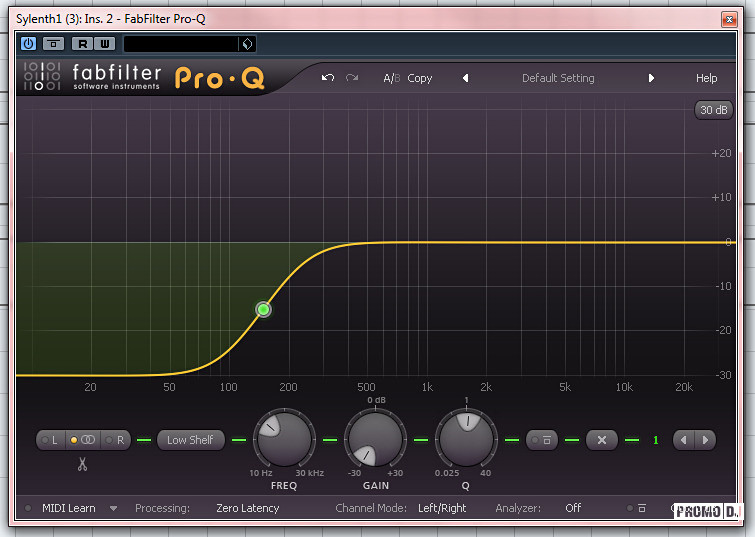The image size is (755, 537).
Task: Open the 30 dB display range selector
Action: [x=714, y=110]
